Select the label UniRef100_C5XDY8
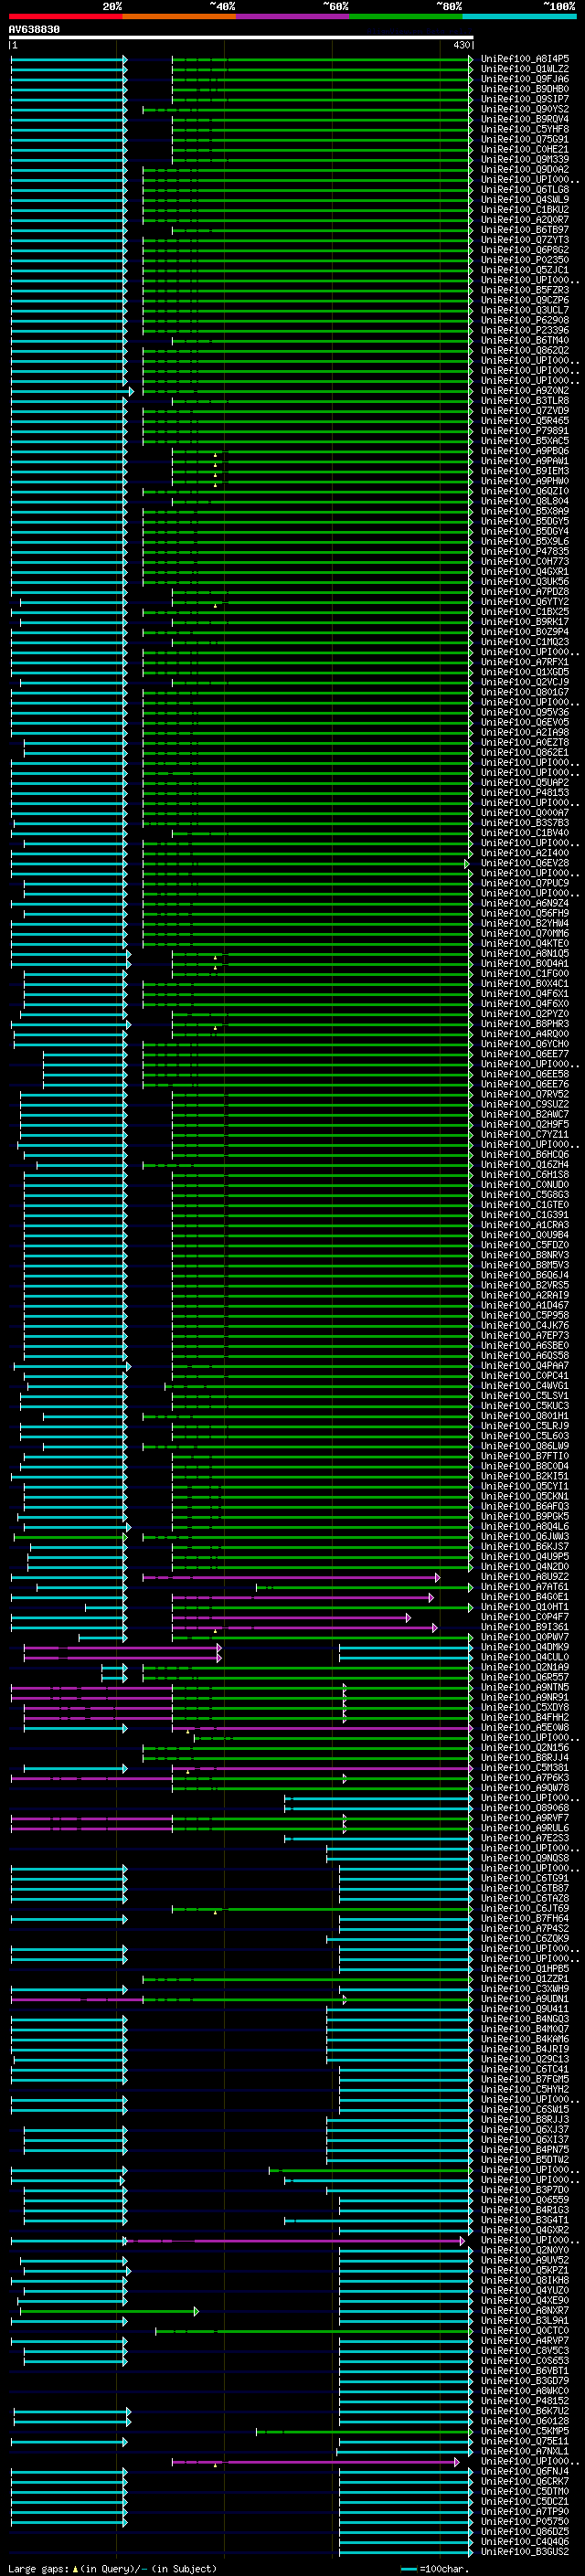 (524, 1707)
